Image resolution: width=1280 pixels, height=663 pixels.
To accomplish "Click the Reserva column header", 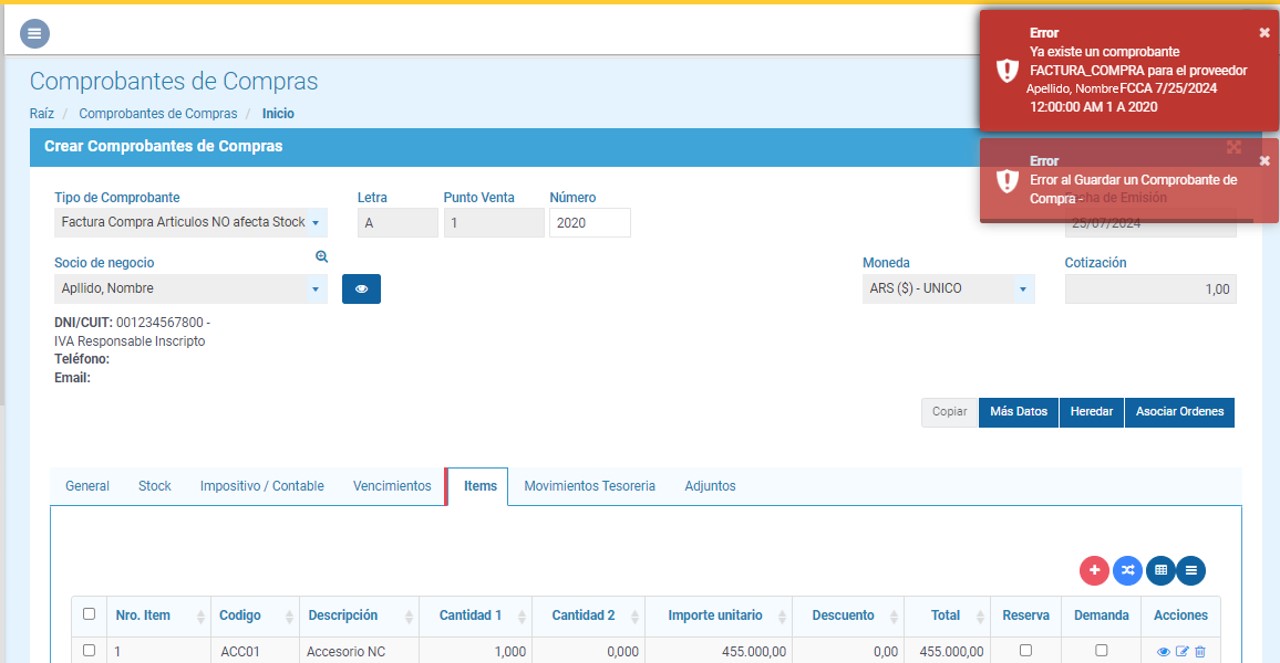I will [1026, 616].
